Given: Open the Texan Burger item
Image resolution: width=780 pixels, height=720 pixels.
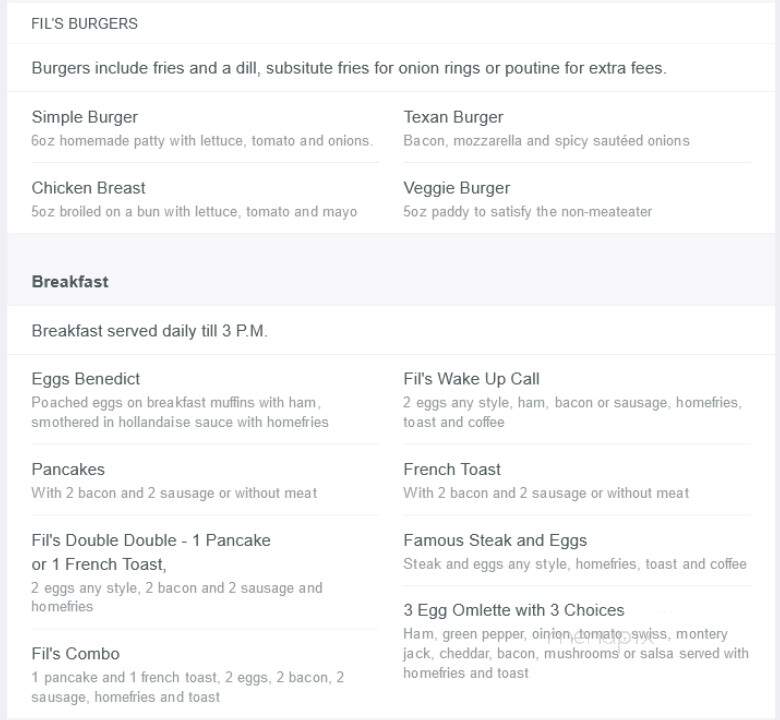Looking at the screenshot, I should (x=453, y=117).
